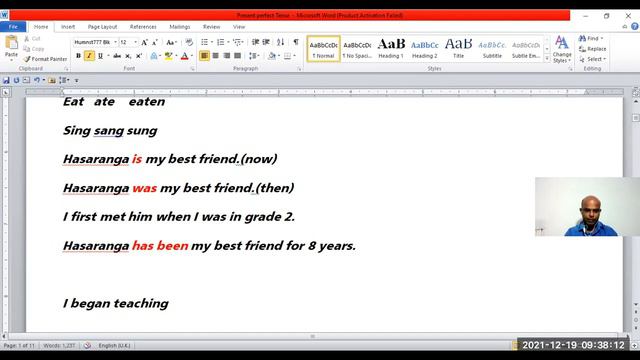Image resolution: width=640 pixels, height=360 pixels.
Task: Expand the Styles gallery More arrow
Action: click(547, 58)
